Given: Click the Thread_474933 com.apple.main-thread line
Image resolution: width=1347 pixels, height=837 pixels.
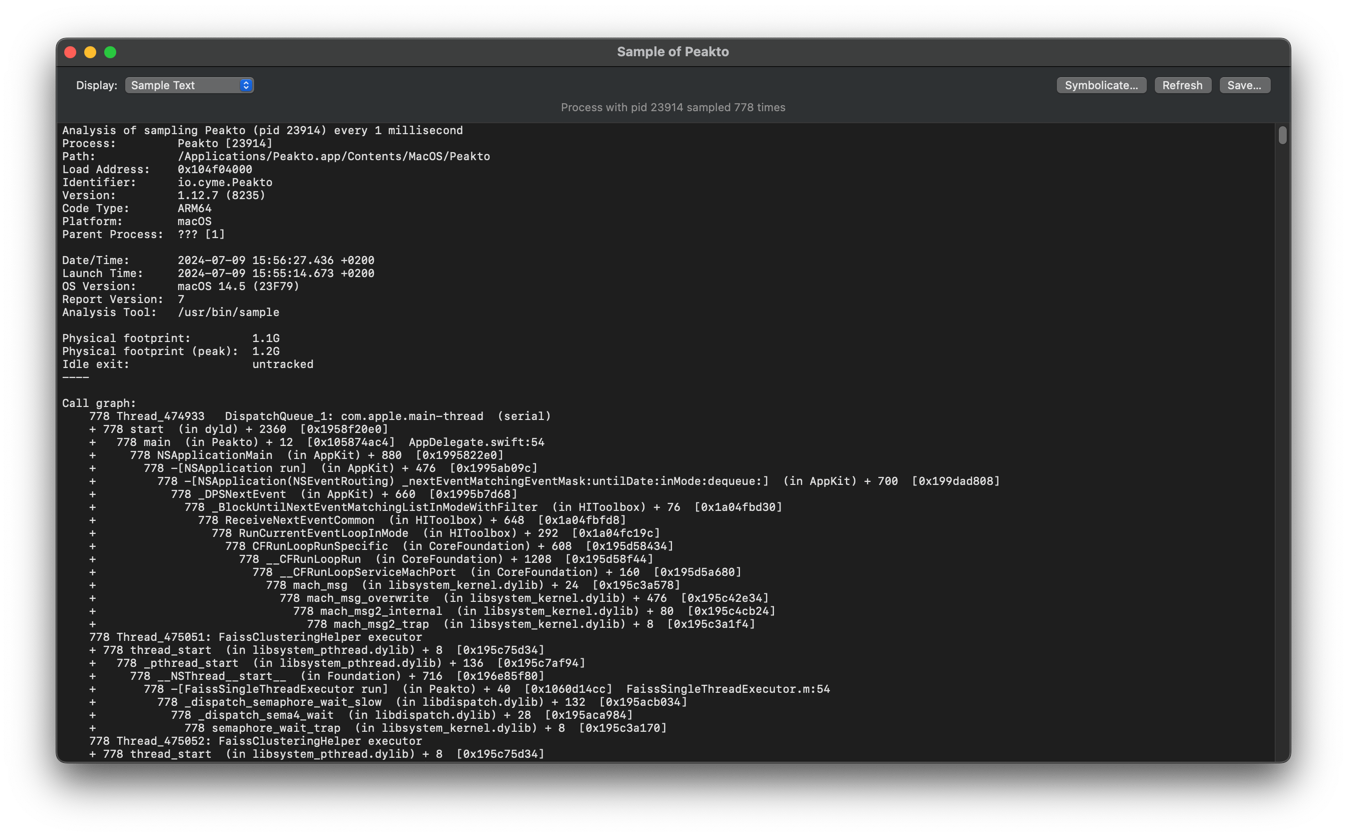Looking at the screenshot, I should pos(320,416).
